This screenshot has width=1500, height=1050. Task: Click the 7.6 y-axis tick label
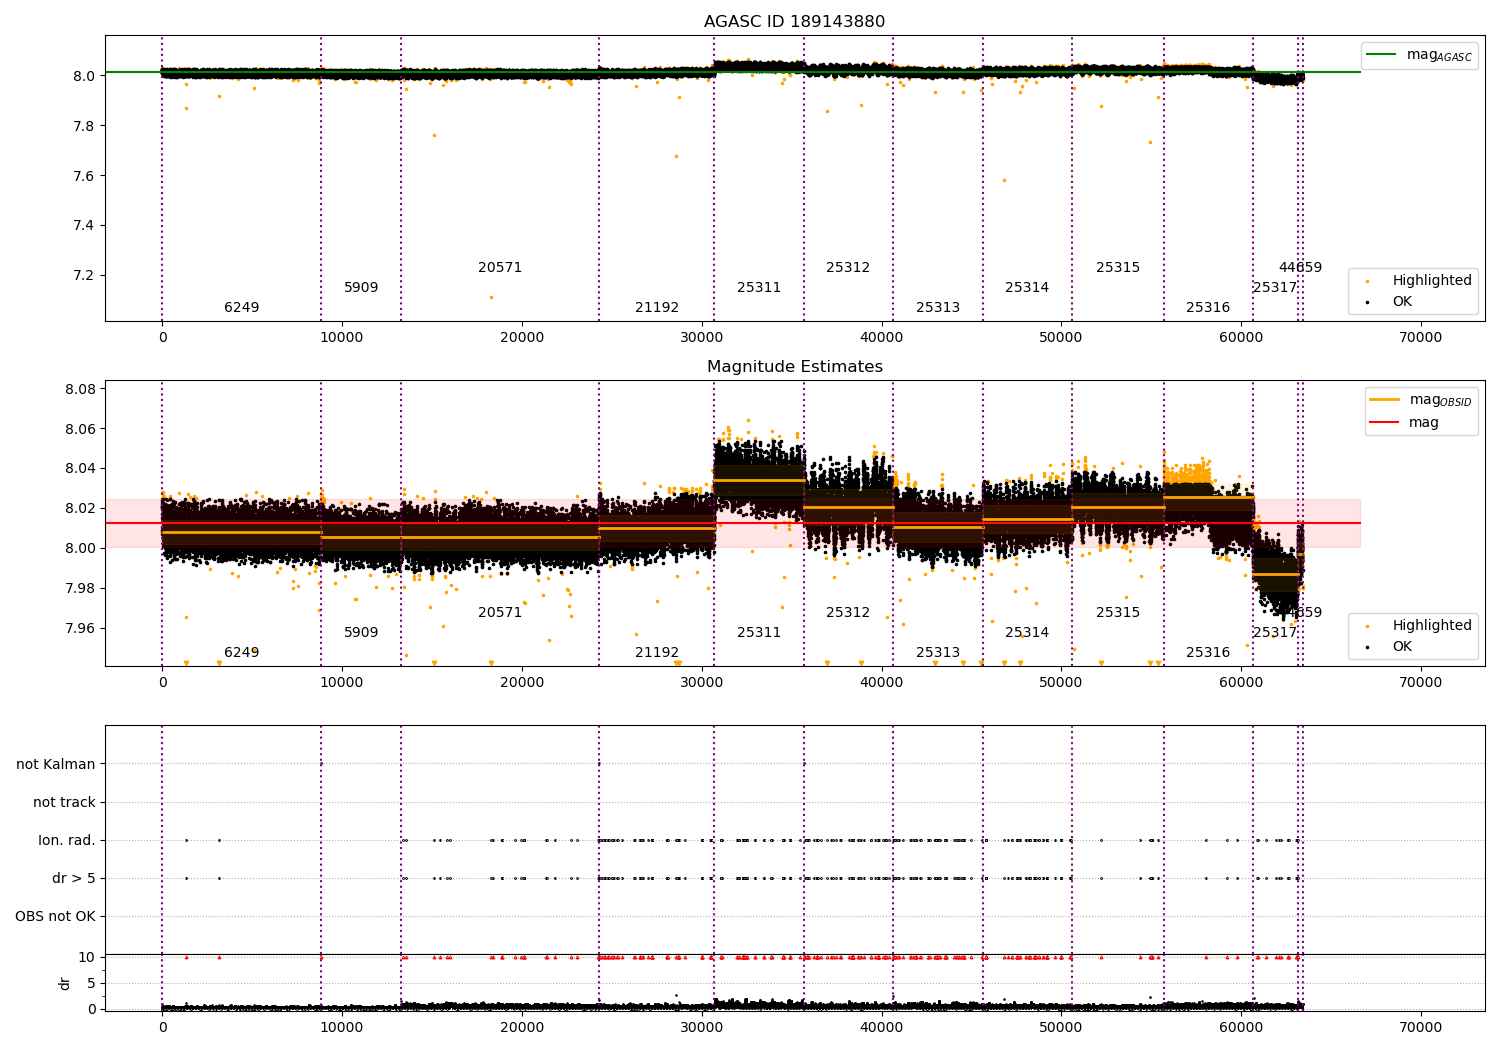point(83,176)
